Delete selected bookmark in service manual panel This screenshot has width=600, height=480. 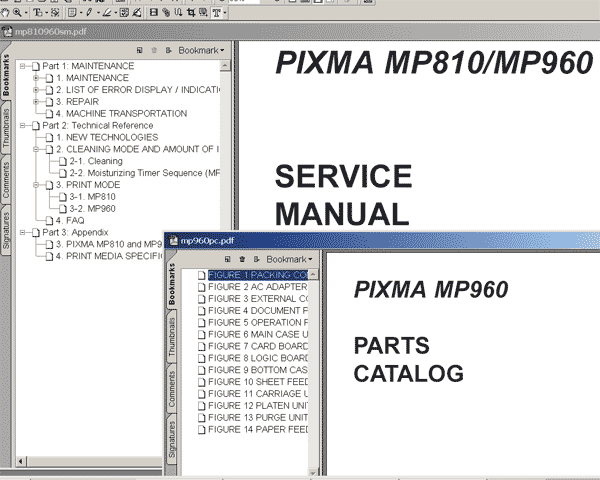click(x=154, y=50)
